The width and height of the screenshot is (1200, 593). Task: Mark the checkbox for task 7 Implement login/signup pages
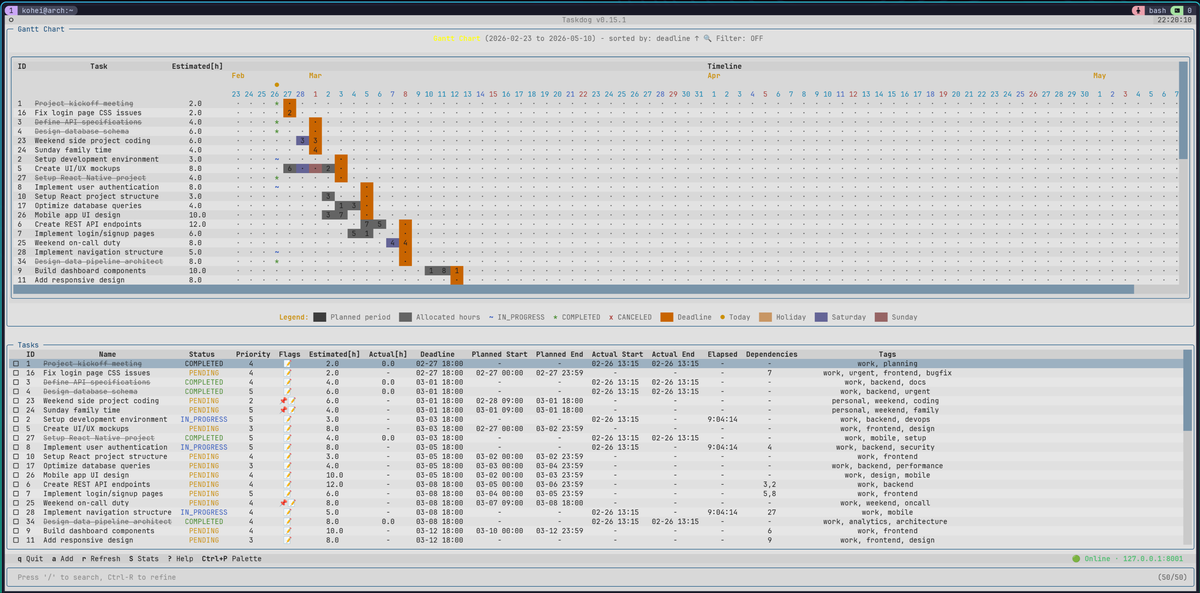click(x=16, y=494)
